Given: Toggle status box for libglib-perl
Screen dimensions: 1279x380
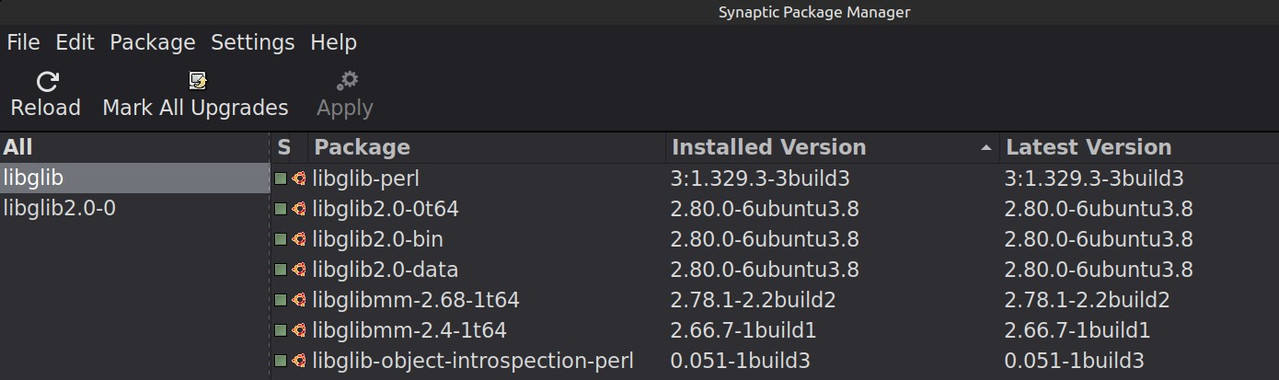Looking at the screenshot, I should pos(281,179).
